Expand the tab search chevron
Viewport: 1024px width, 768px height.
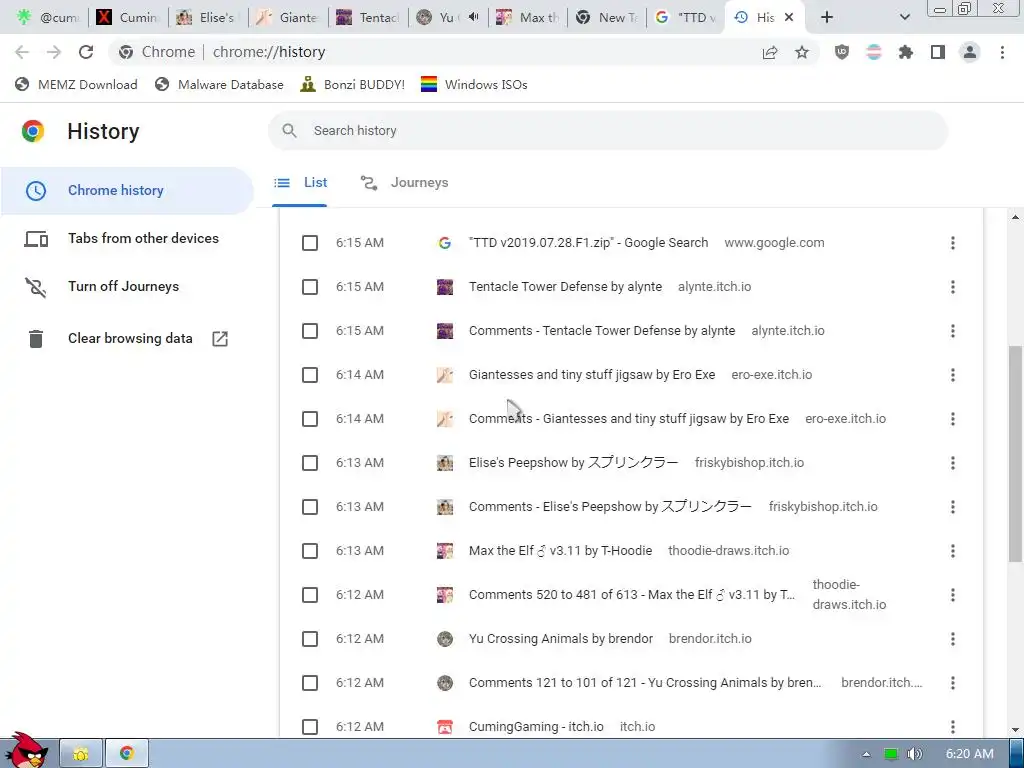coord(904,18)
